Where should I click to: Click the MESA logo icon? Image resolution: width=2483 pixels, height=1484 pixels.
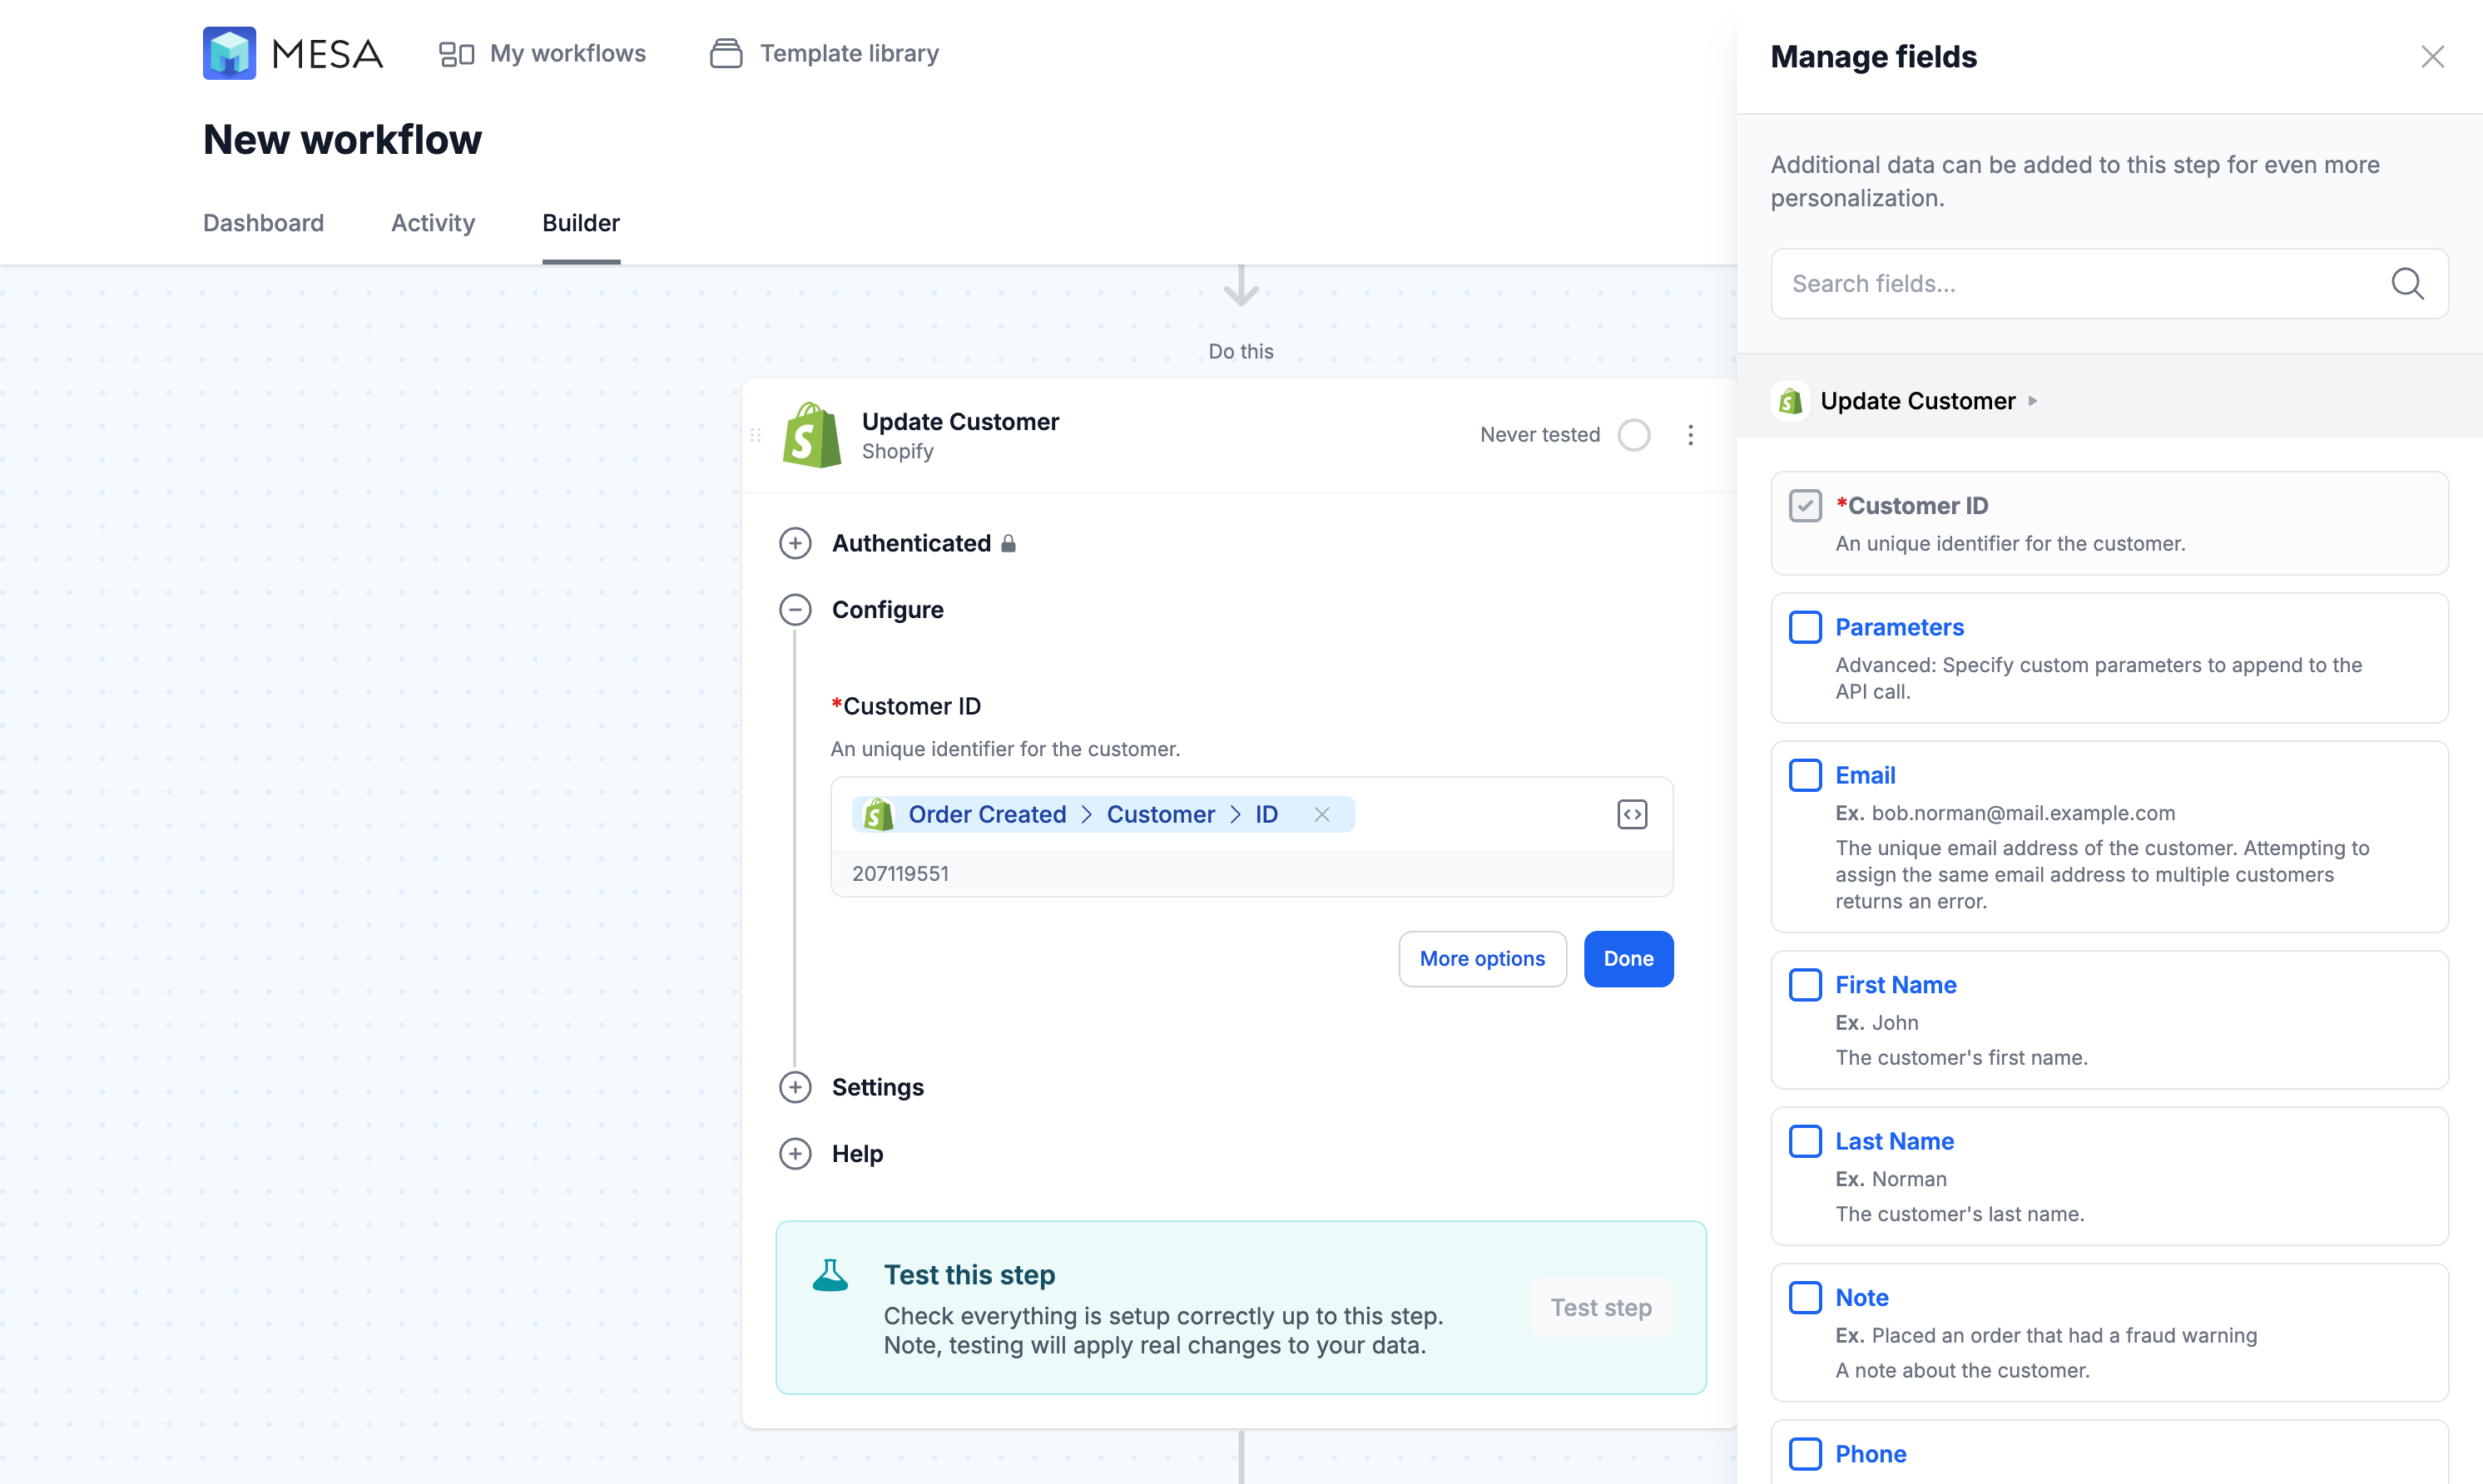[229, 53]
